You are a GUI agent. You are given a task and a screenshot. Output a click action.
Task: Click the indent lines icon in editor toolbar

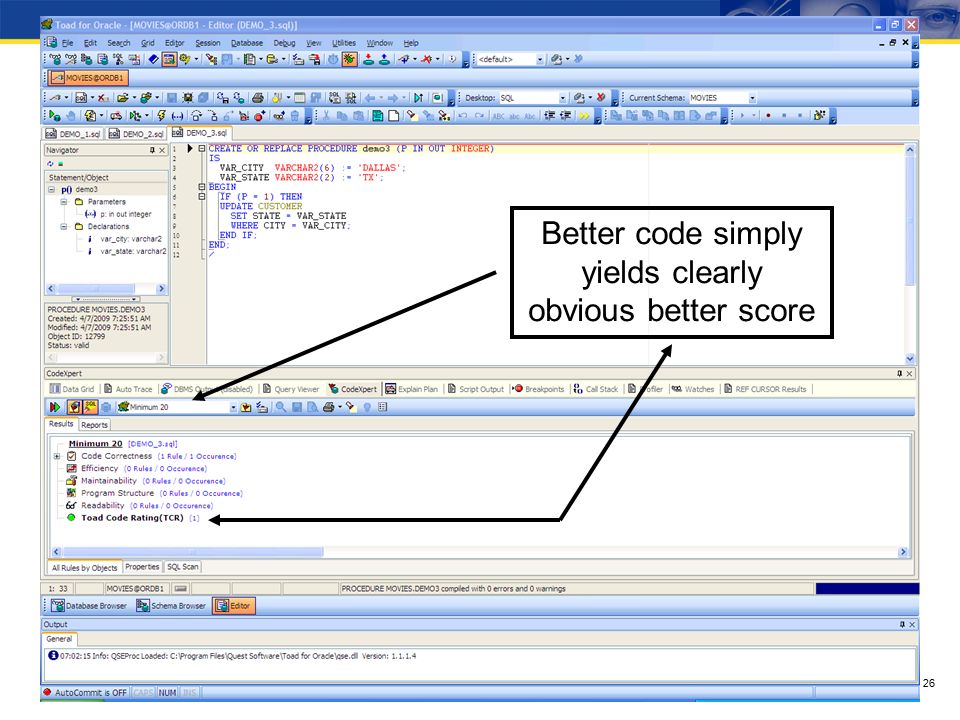[550, 116]
